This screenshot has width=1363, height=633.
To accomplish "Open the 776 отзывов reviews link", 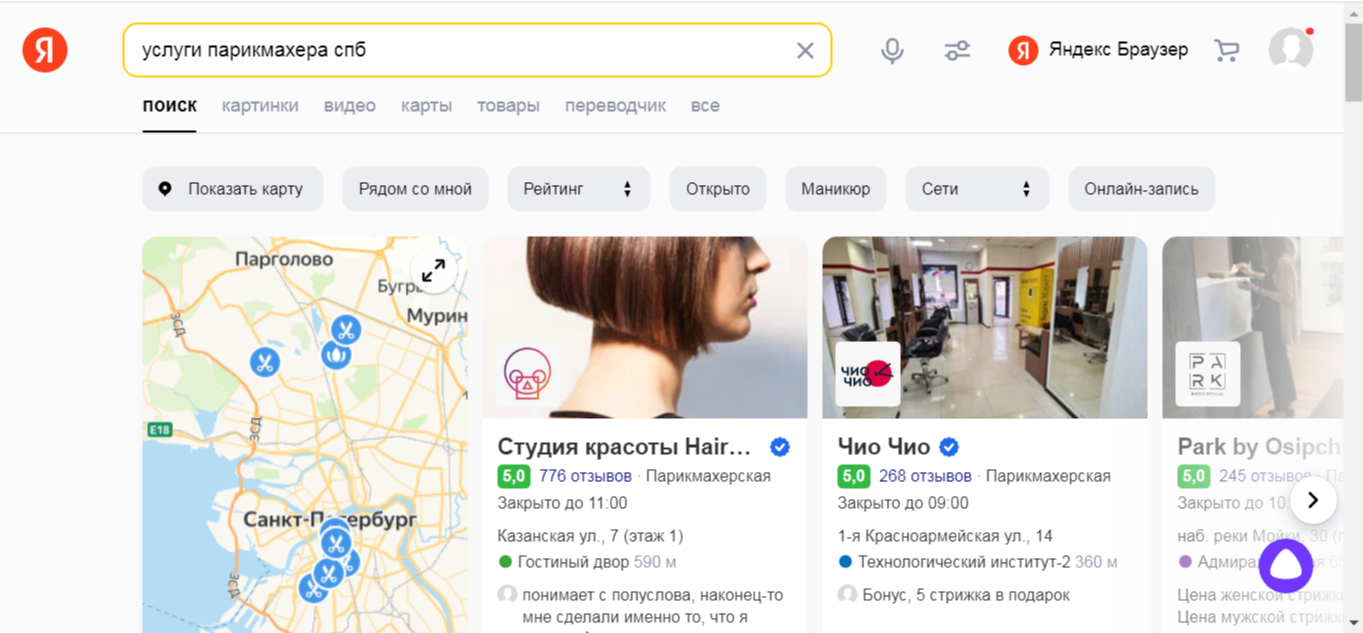I will pyautogui.click(x=585, y=476).
